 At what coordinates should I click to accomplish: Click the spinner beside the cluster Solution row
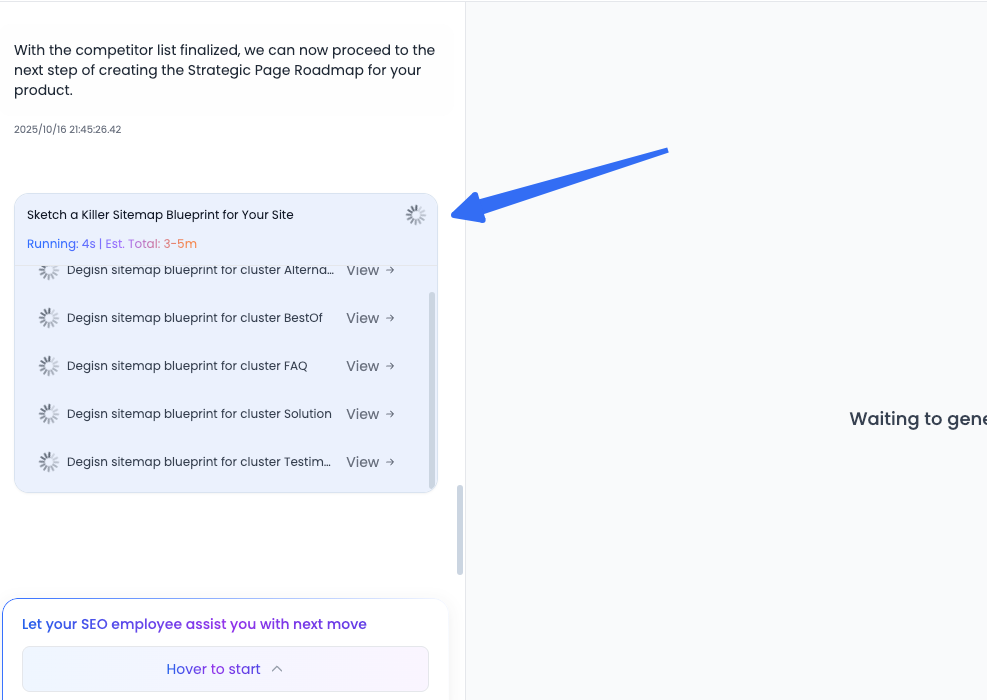click(48, 414)
